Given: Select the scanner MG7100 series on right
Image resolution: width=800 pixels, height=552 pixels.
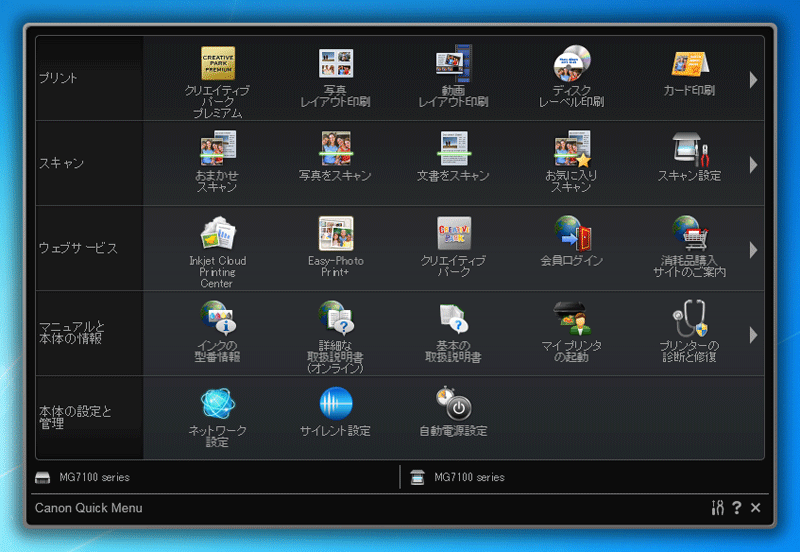Looking at the screenshot, I should 458,478.
